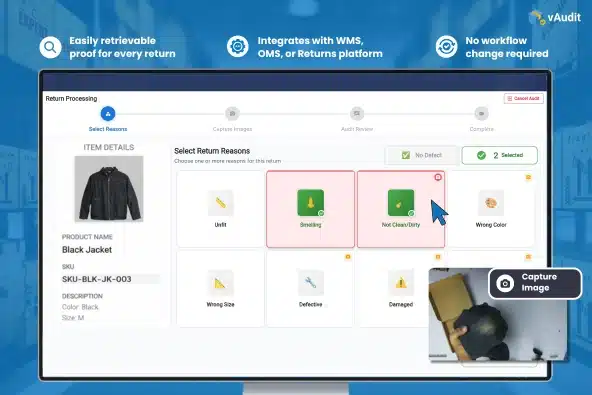592x395 pixels.
Task: Choose the Wrong Color reason card
Action: (x=491, y=209)
